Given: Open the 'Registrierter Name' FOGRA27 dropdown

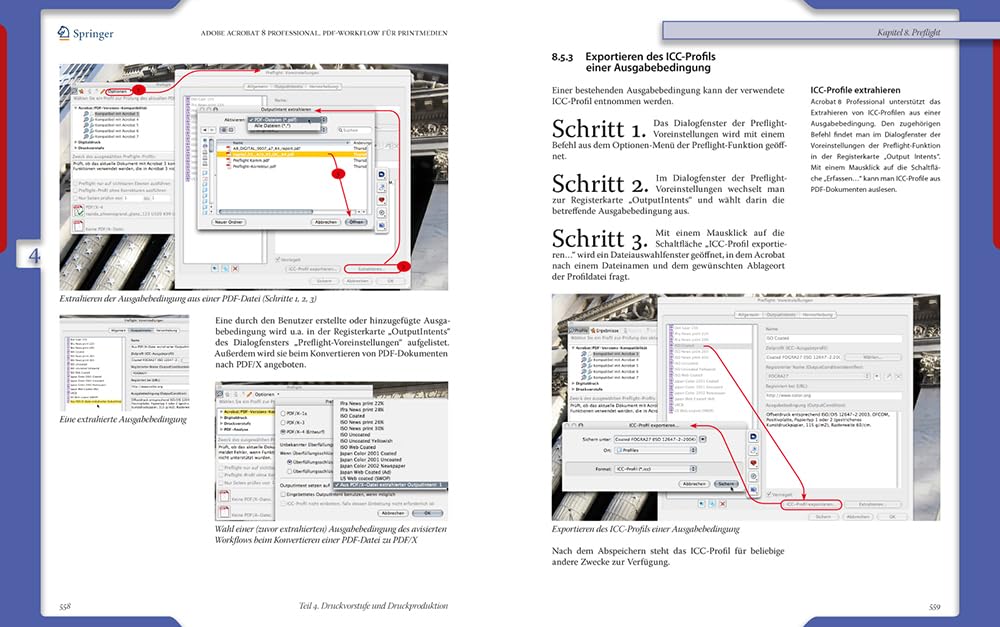Looking at the screenshot, I should click(x=818, y=376).
